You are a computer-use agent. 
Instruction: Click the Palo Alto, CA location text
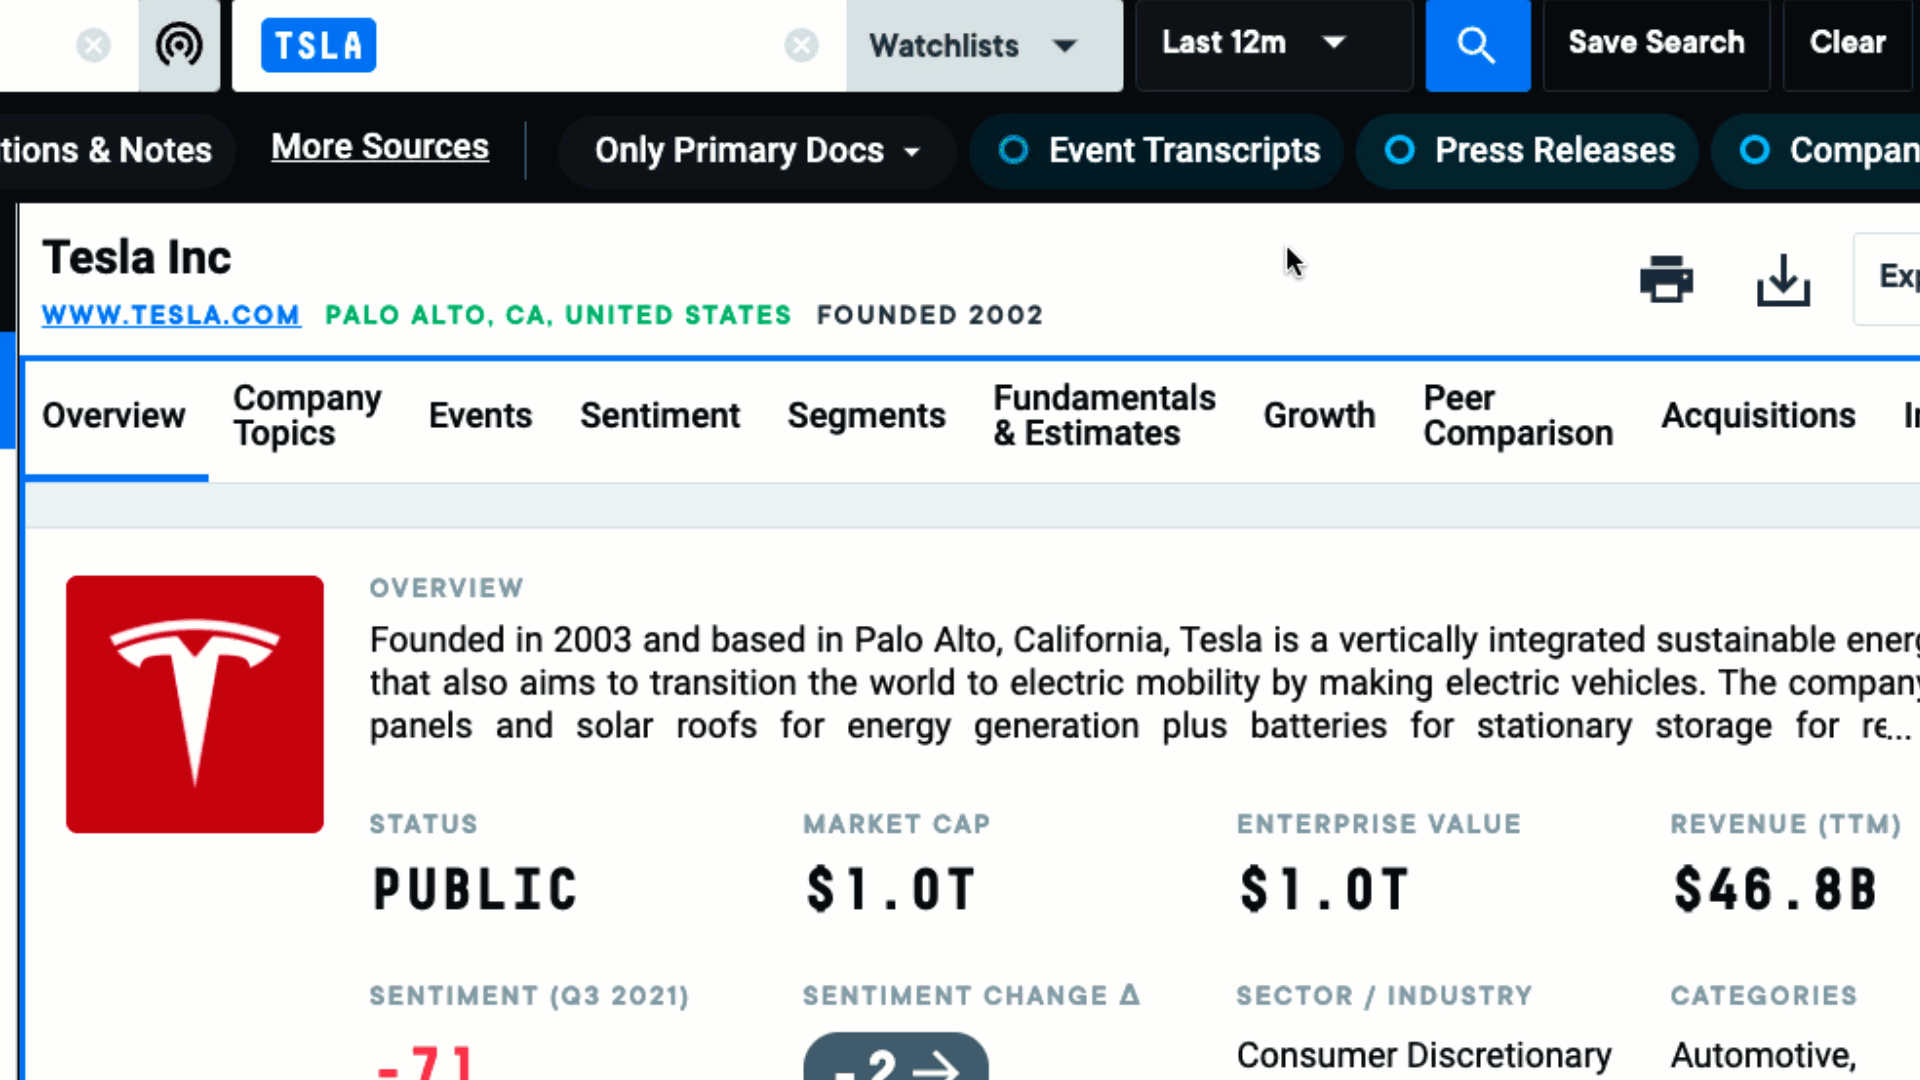pos(558,315)
